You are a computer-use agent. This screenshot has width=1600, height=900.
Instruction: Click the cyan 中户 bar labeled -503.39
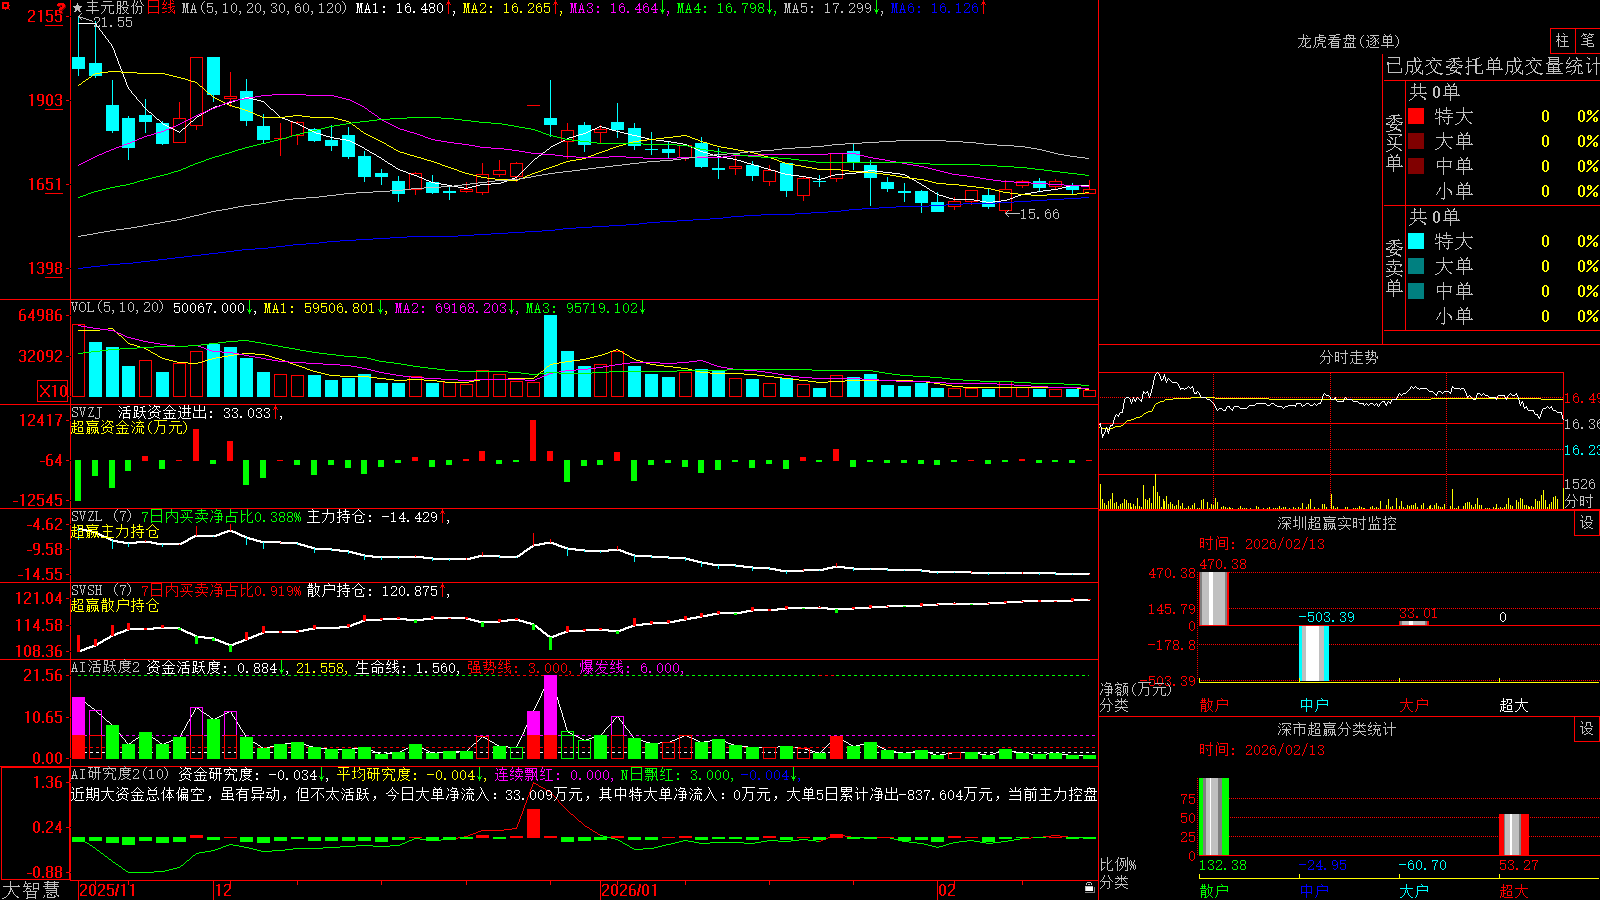[1313, 653]
